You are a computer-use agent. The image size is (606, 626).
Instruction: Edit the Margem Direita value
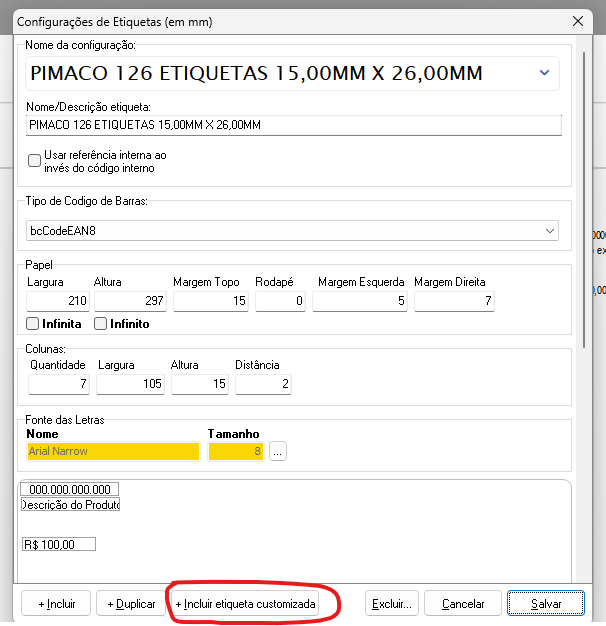tap(454, 301)
